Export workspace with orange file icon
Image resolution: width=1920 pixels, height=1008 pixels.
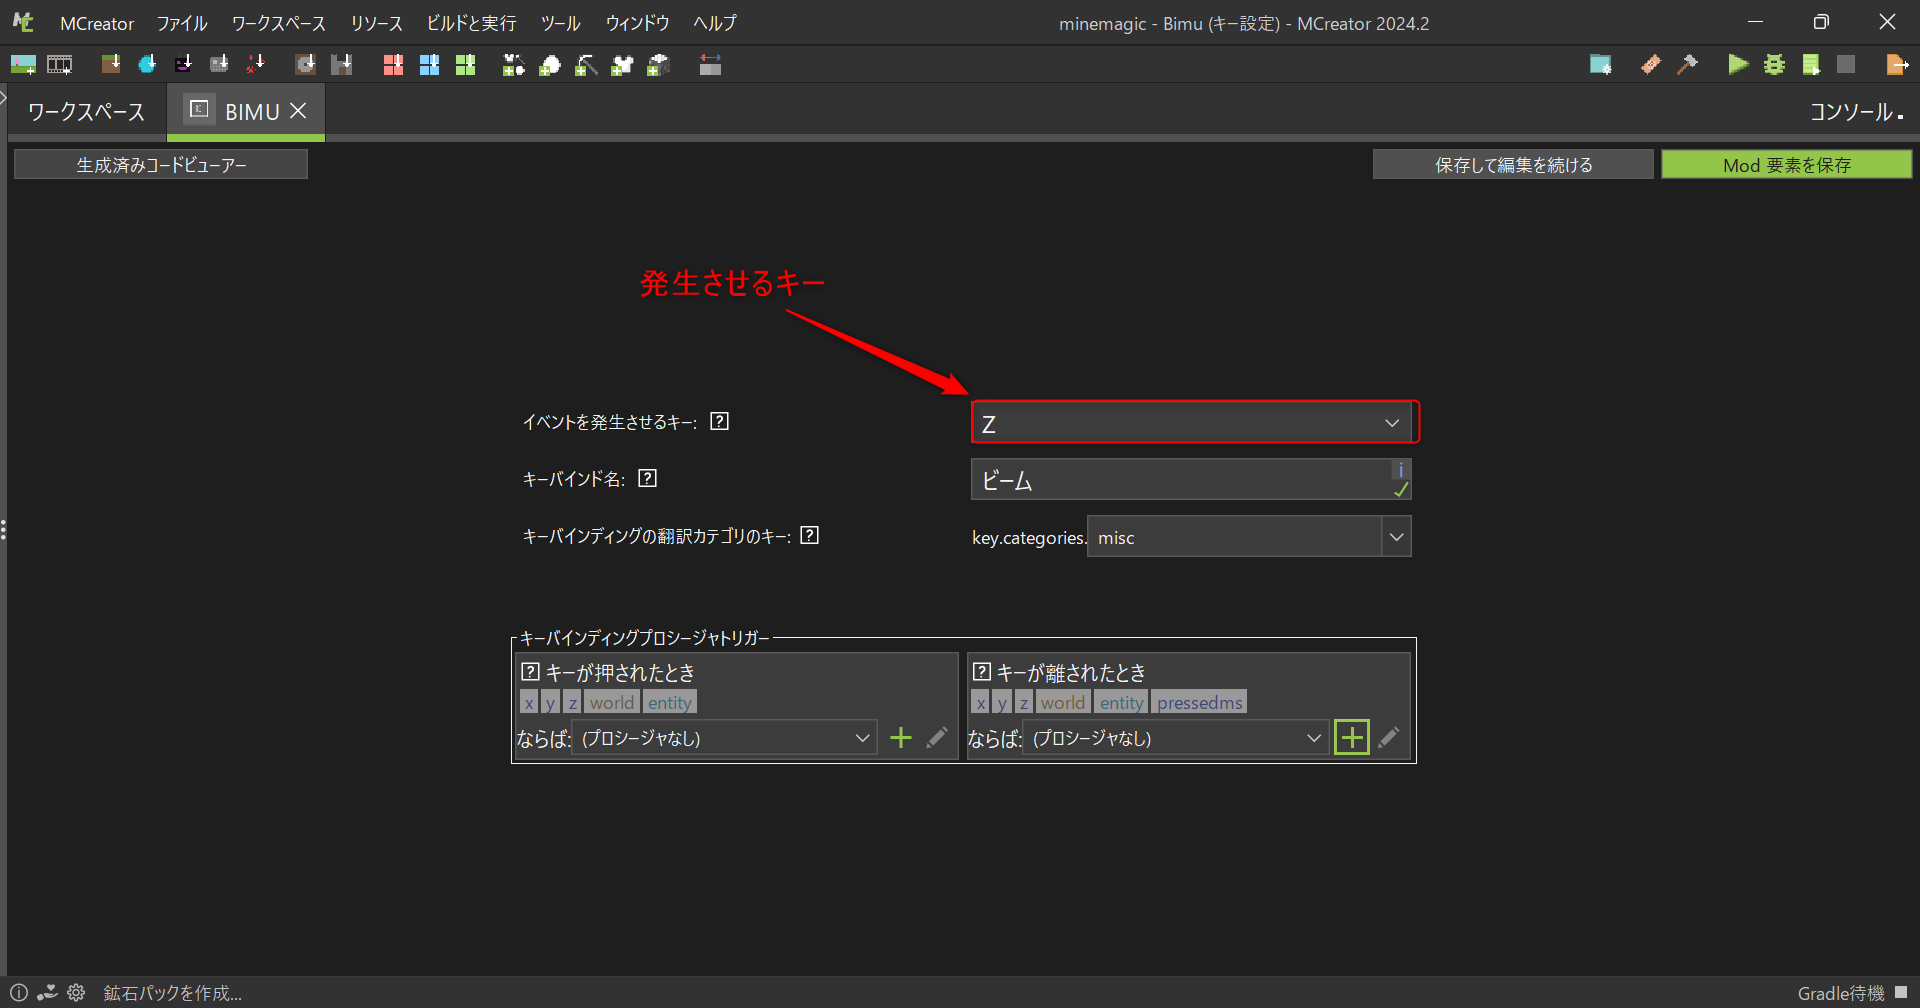(1896, 65)
